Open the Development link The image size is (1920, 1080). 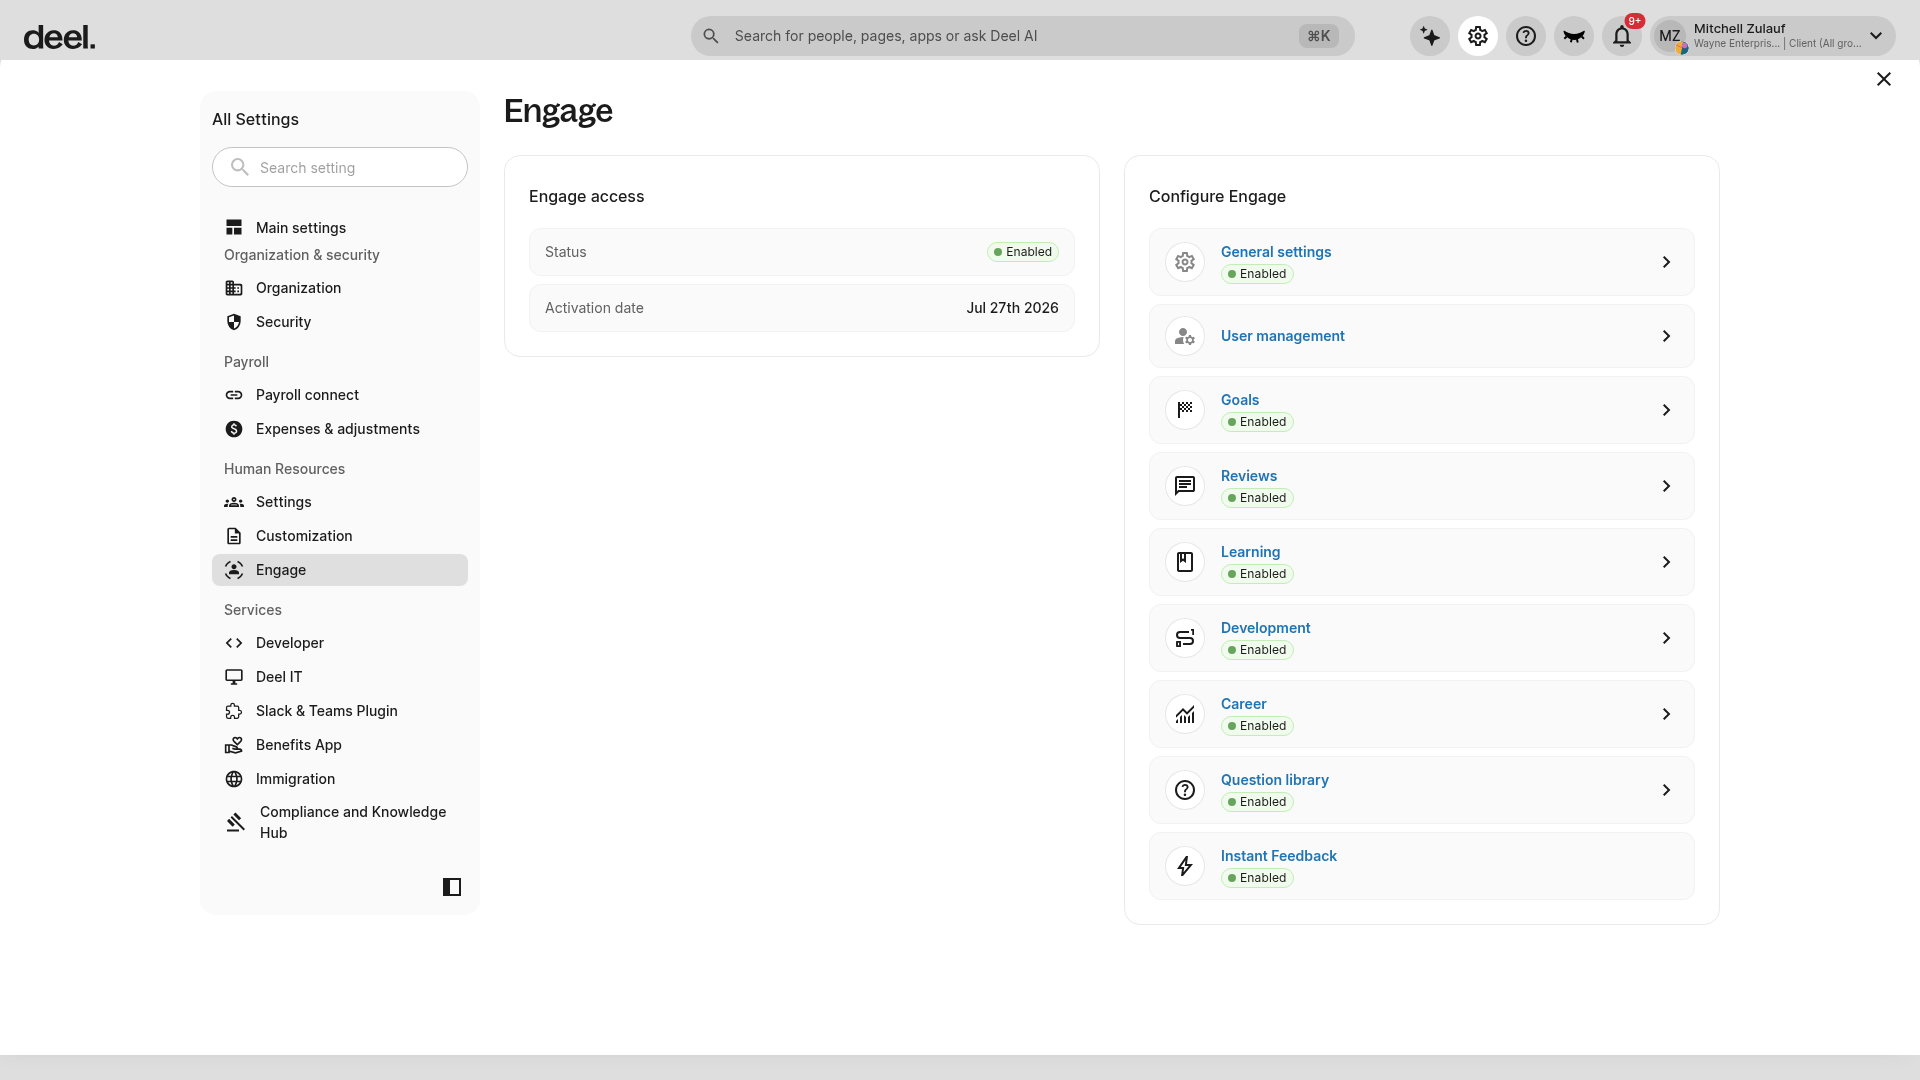point(1265,628)
